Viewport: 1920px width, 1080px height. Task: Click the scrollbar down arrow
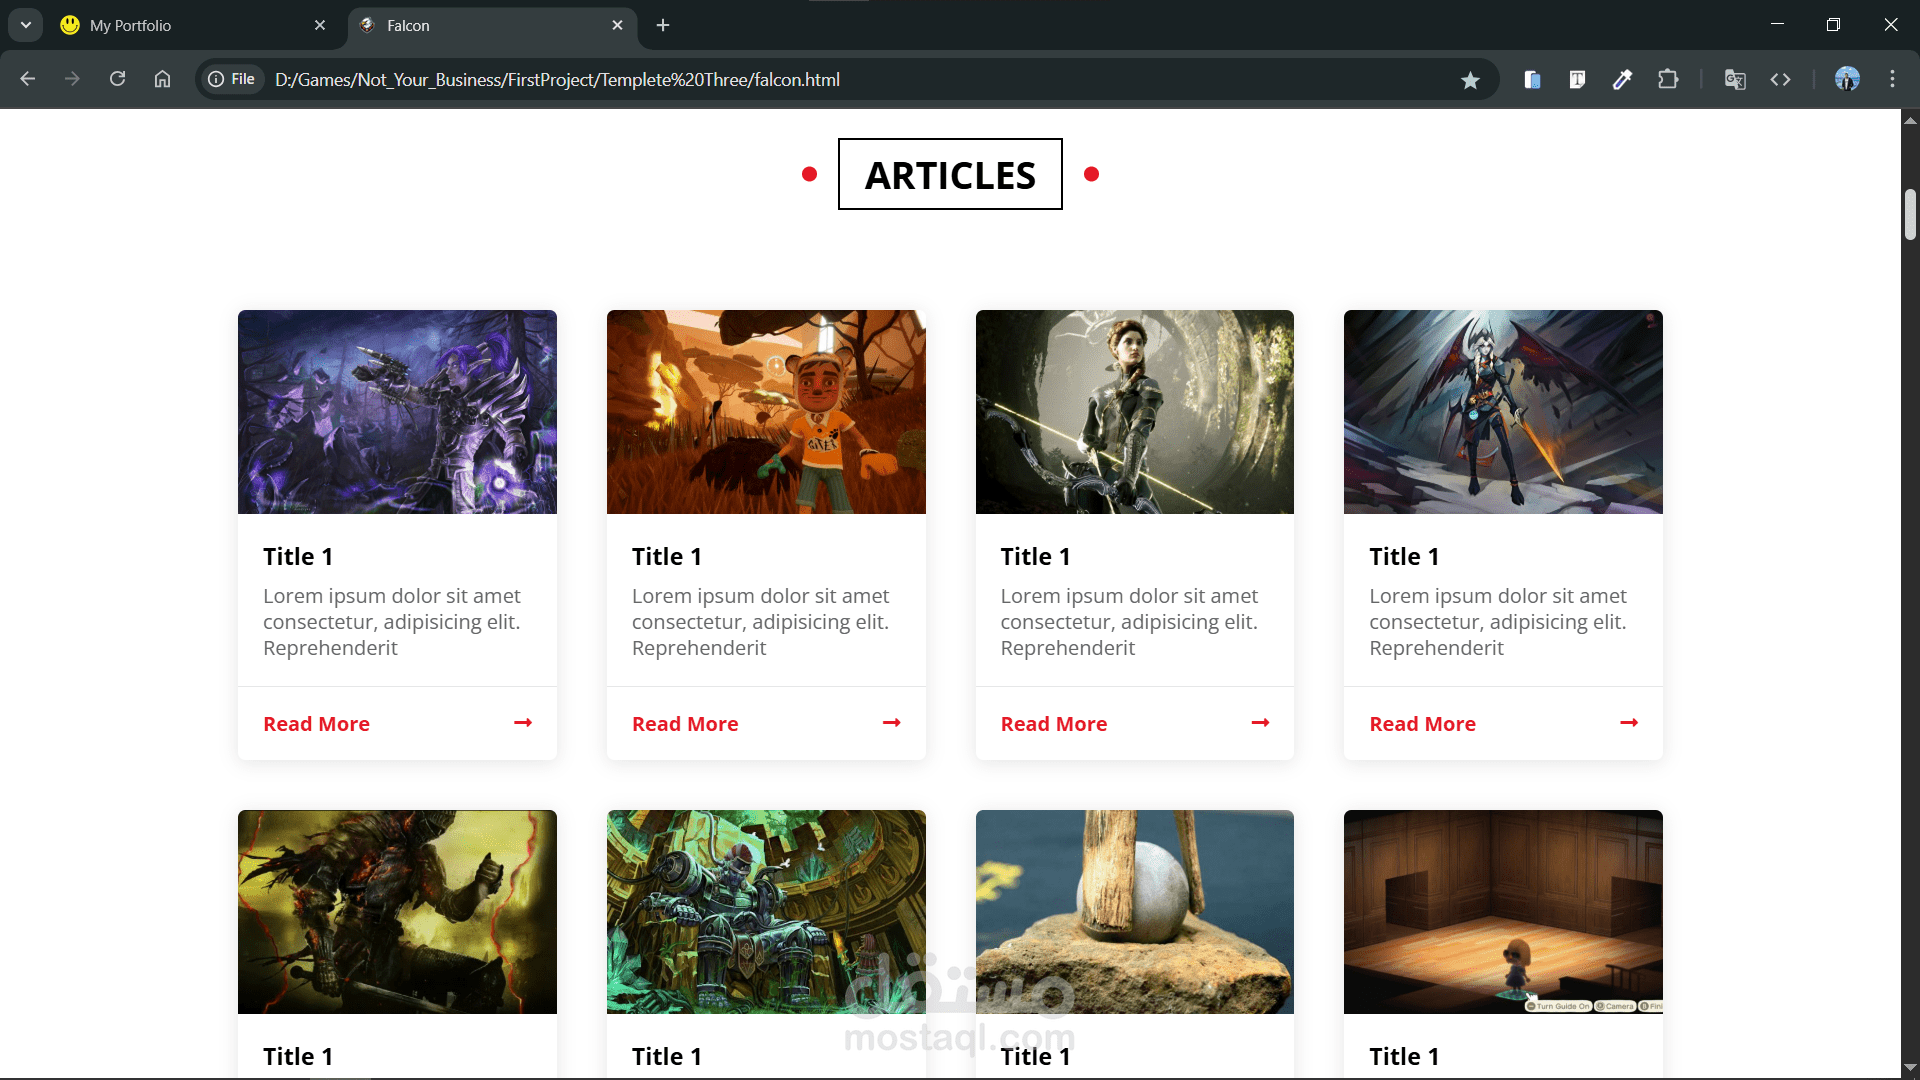pyautogui.click(x=1910, y=1068)
